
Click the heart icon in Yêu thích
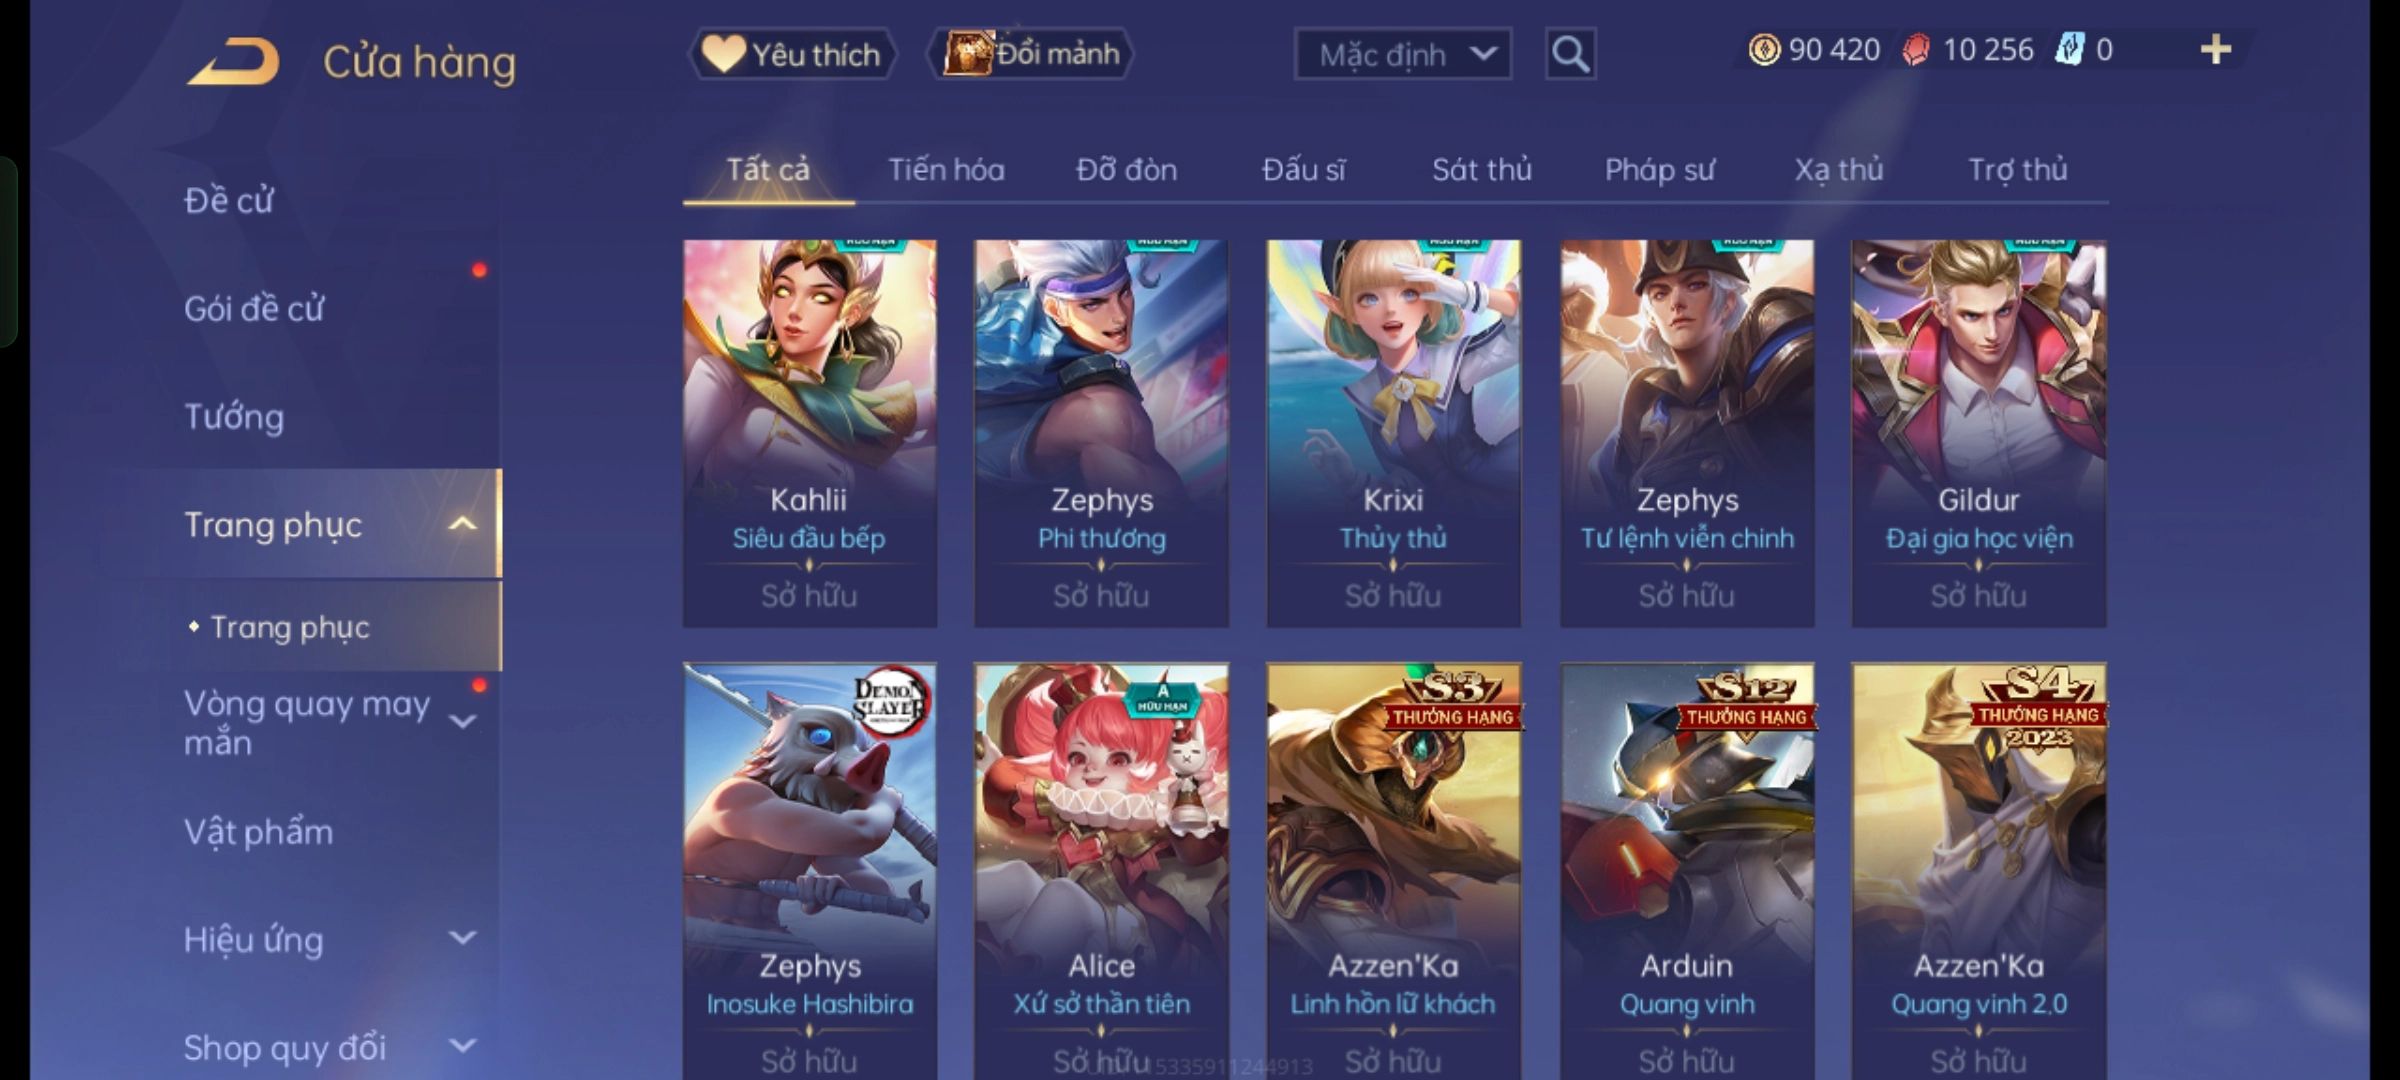tap(723, 54)
